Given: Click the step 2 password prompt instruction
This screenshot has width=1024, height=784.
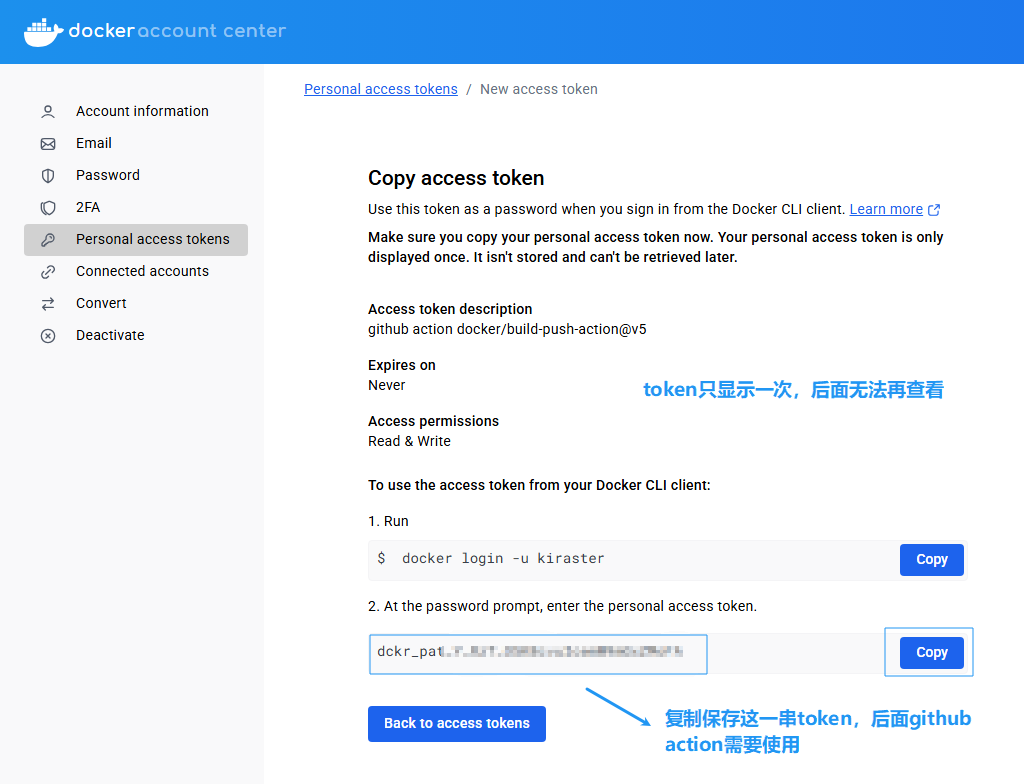Looking at the screenshot, I should click(562, 606).
